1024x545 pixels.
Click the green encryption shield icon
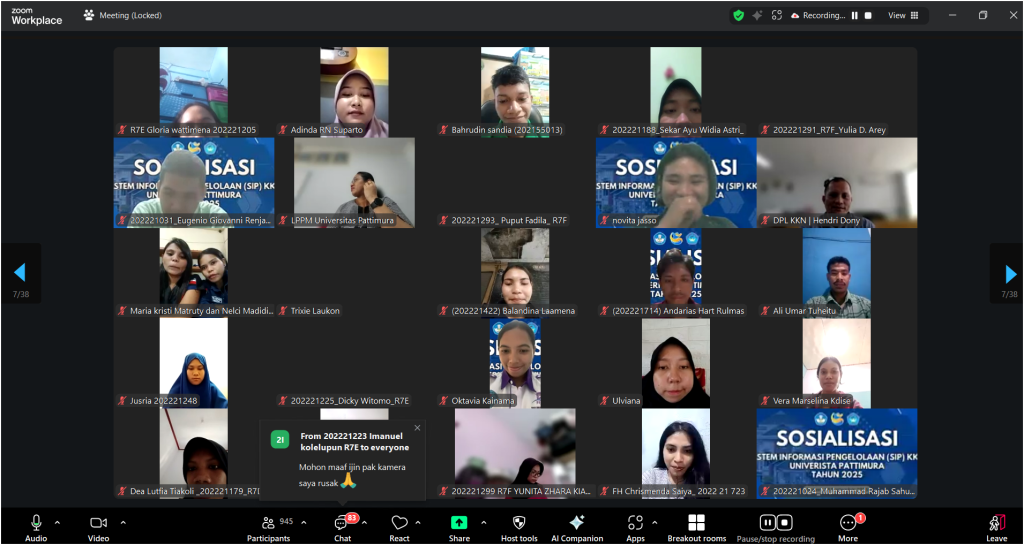[x=738, y=15]
